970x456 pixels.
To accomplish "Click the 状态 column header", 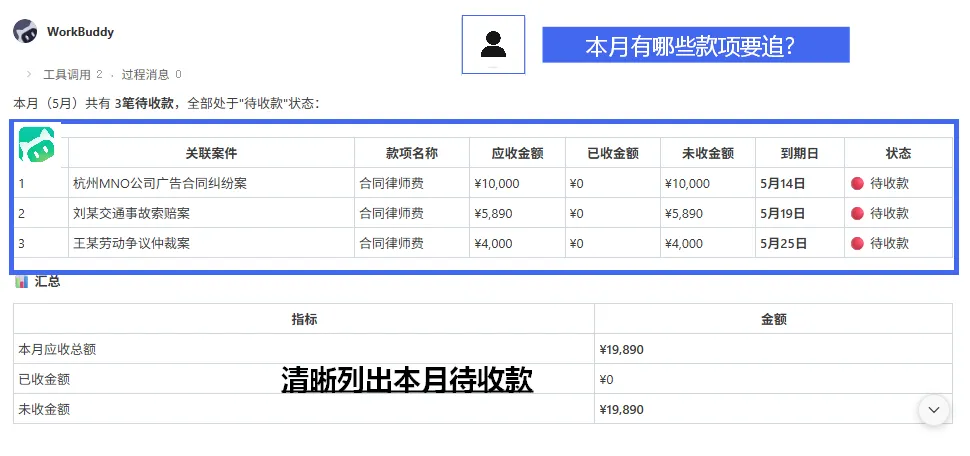I will [898, 153].
